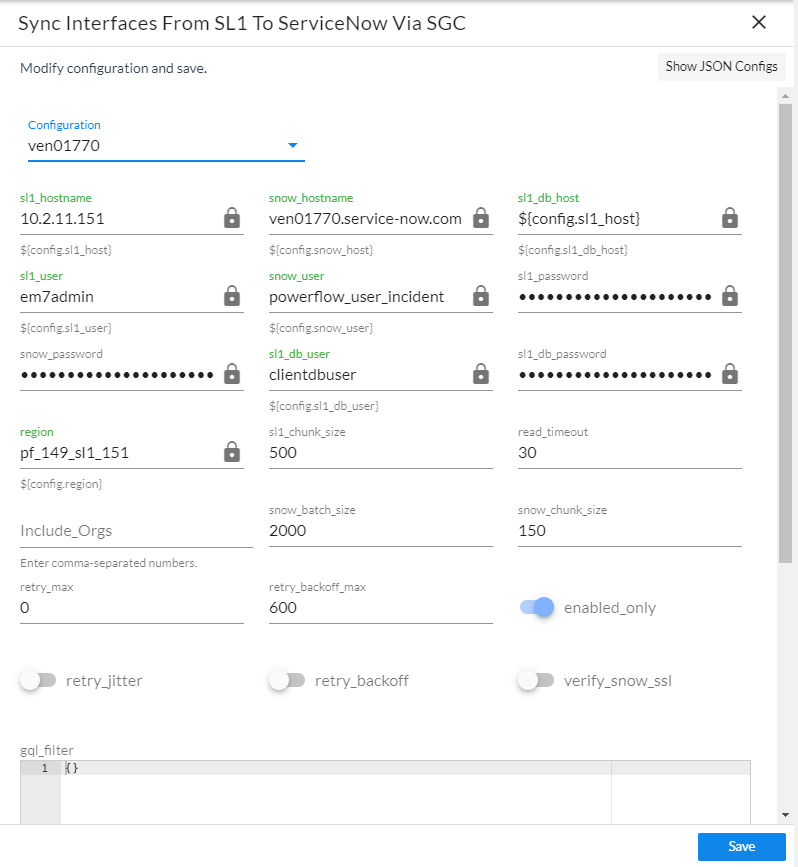Click the ${config.region} hint text
This screenshot has width=798, height=867.
(x=61, y=484)
